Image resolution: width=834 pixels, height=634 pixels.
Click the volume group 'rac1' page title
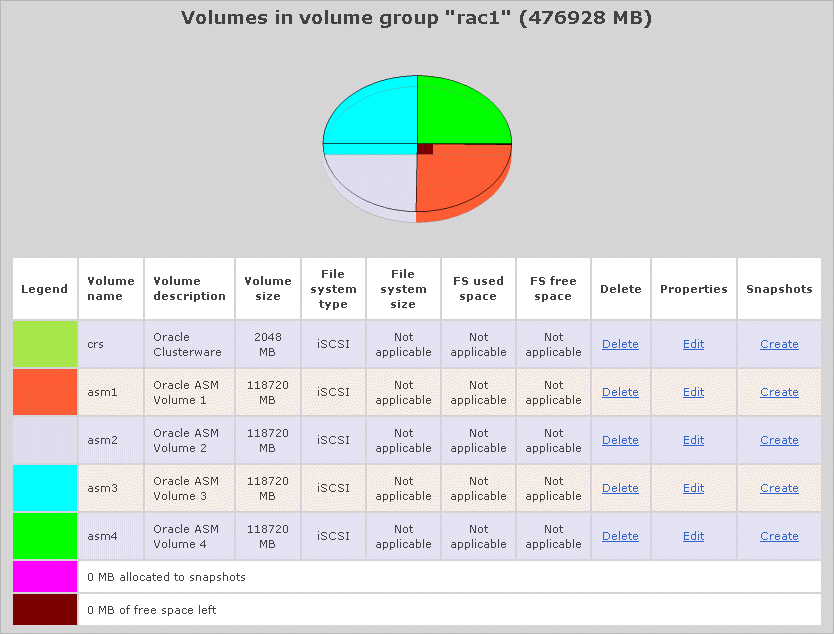tap(416, 18)
